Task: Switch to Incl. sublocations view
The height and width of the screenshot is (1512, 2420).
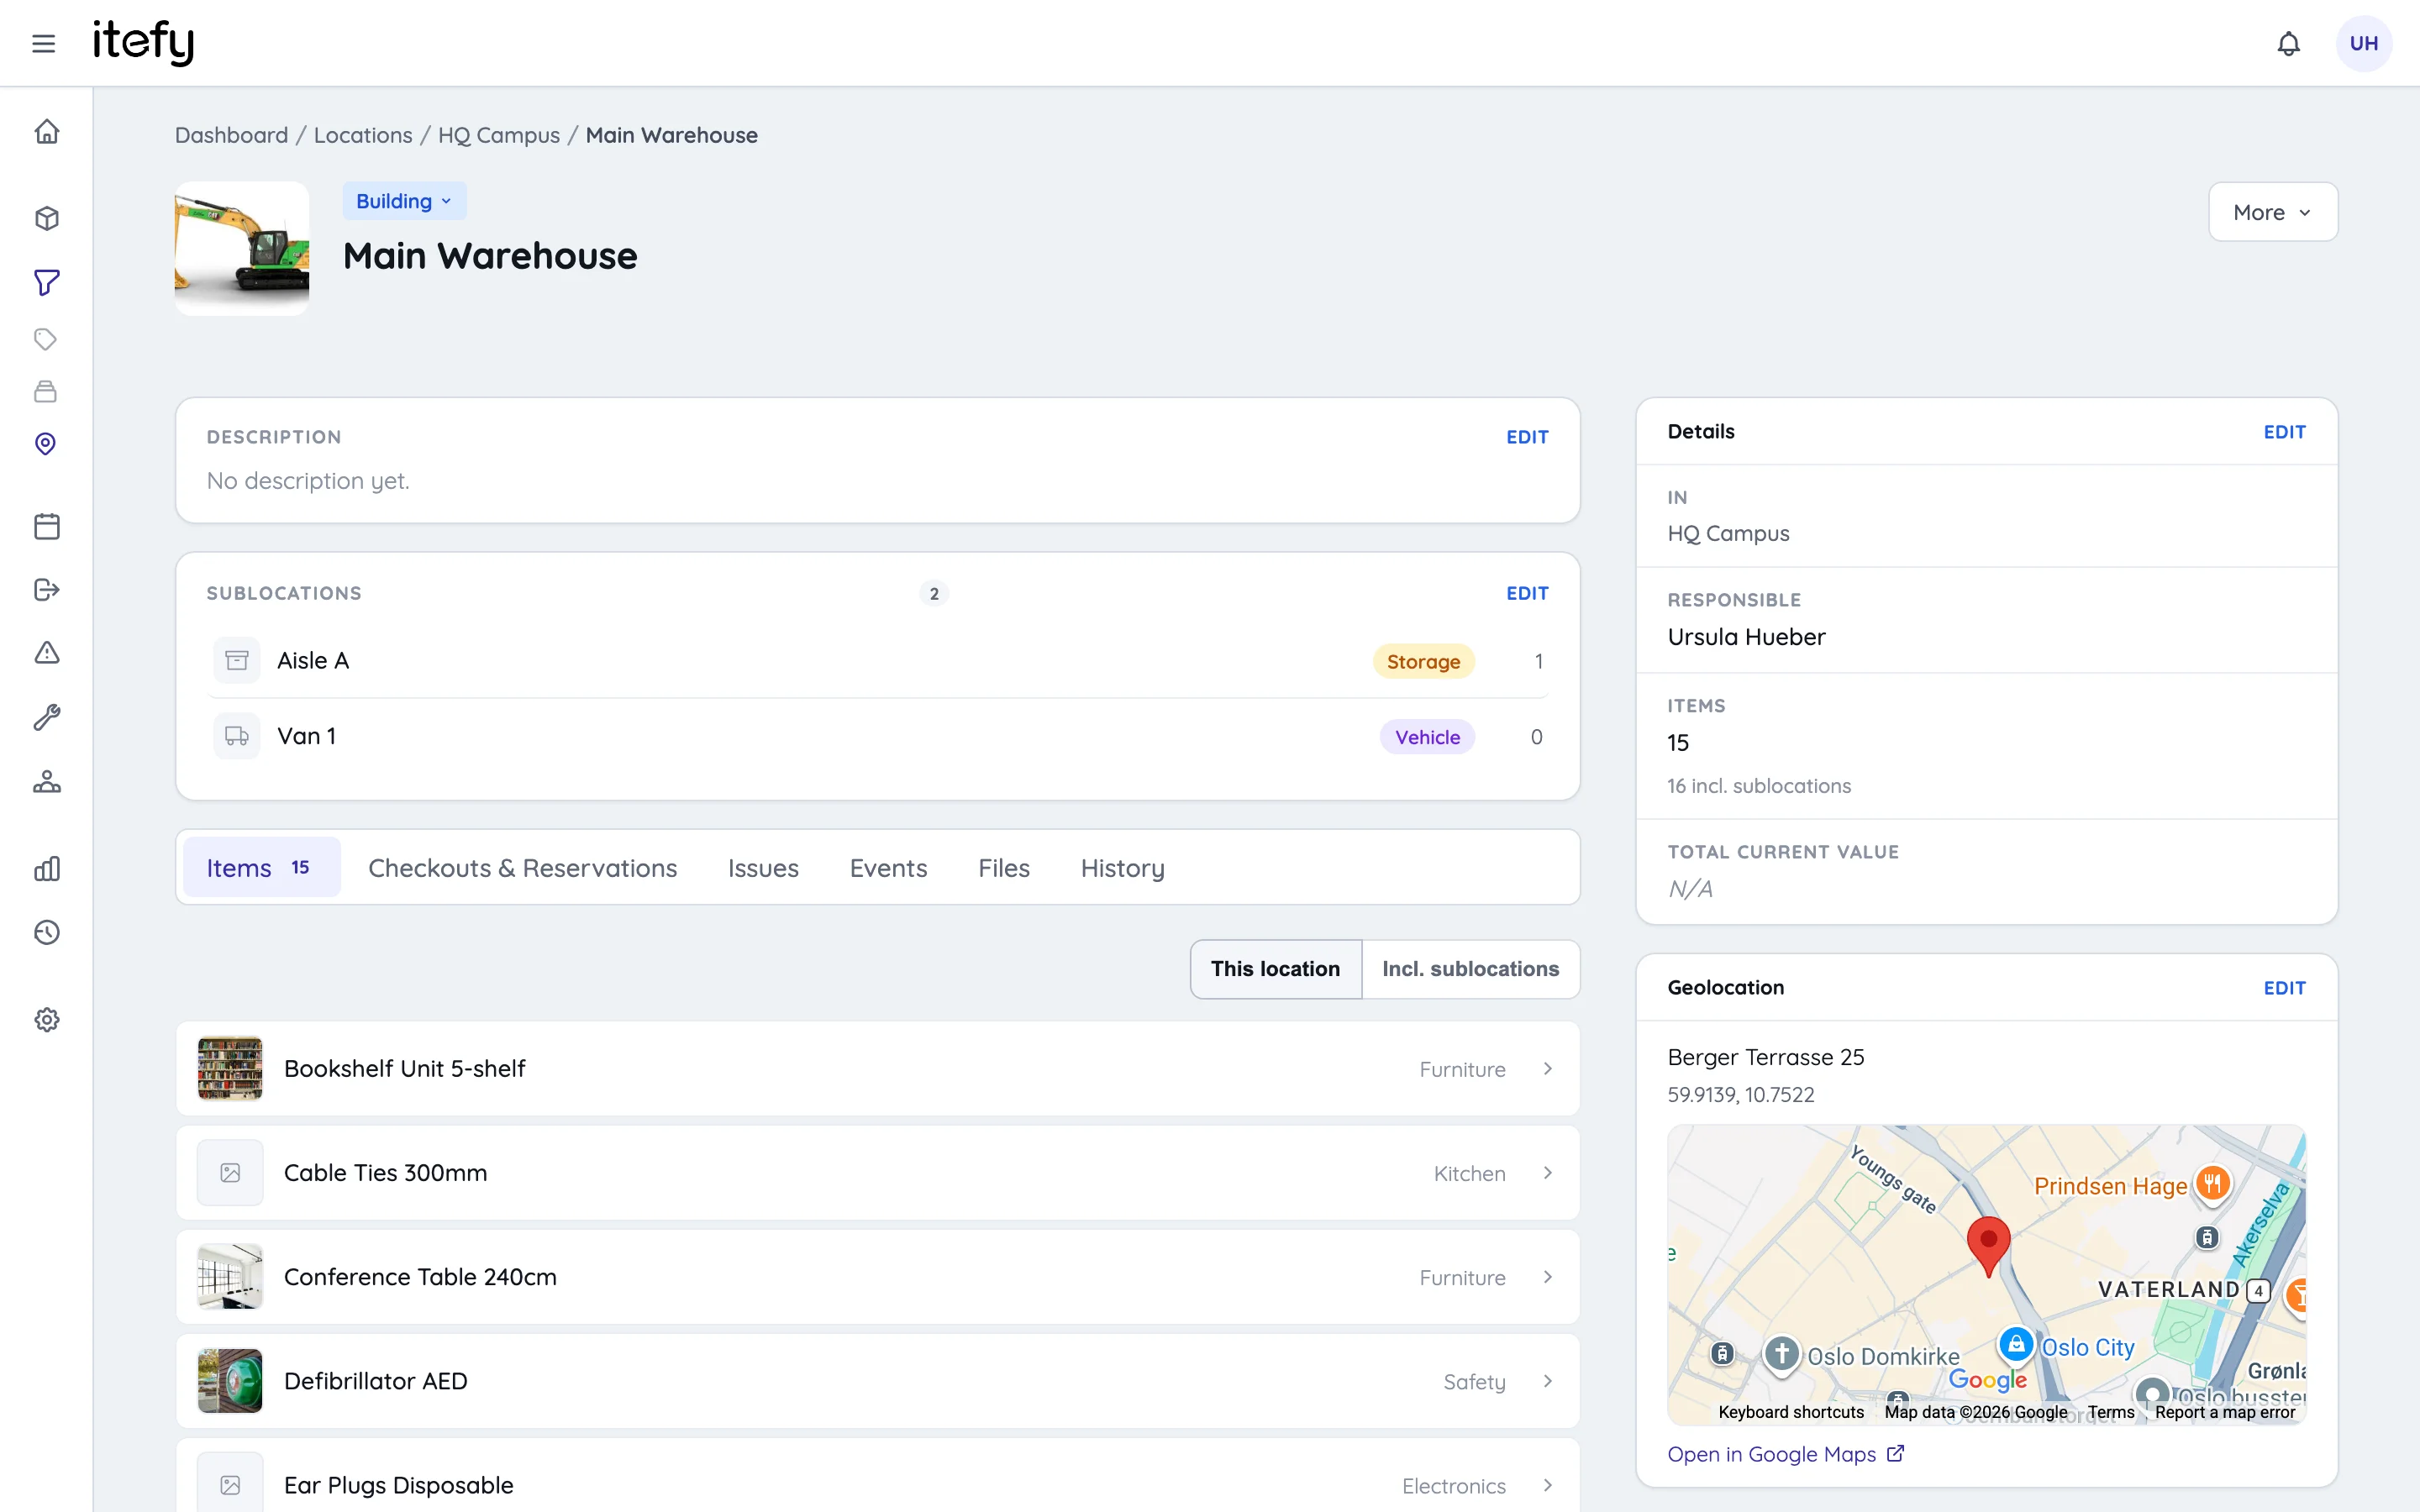Action: 1470,968
